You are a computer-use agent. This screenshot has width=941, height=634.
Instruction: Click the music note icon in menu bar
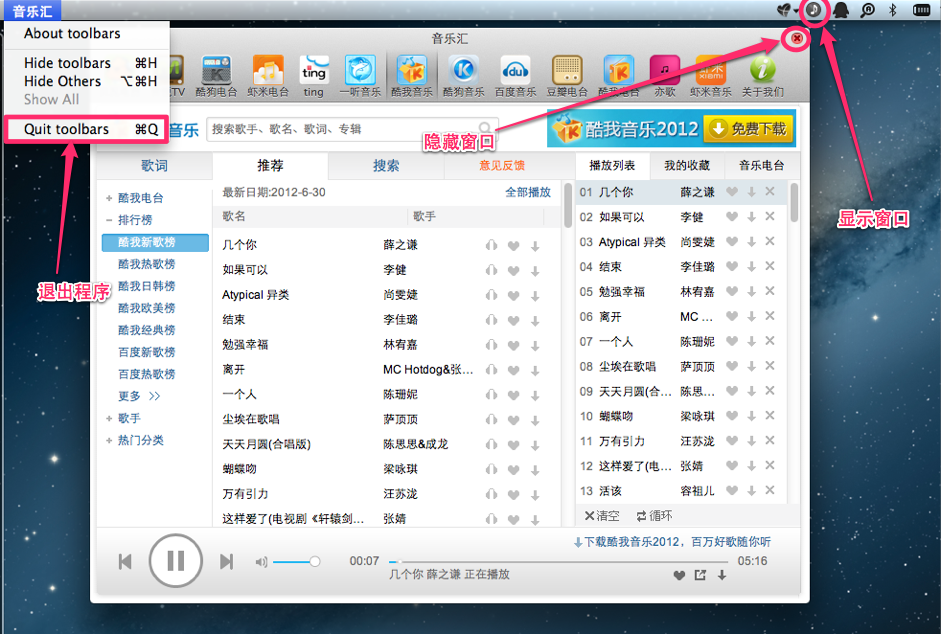[x=815, y=10]
